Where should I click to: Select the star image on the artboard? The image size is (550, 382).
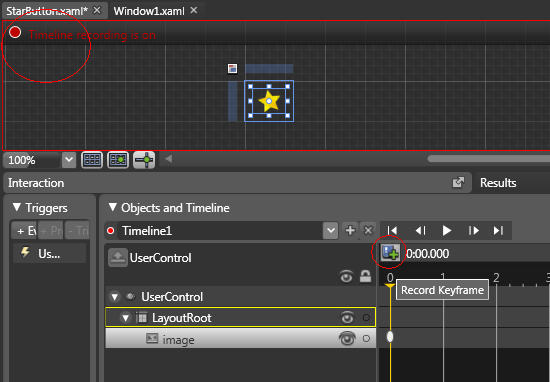pyautogui.click(x=269, y=101)
